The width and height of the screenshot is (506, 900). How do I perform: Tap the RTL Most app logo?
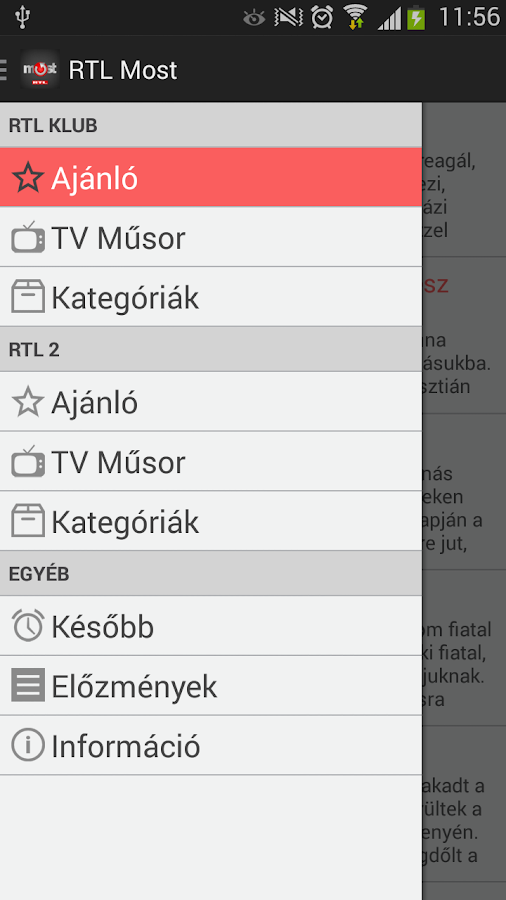pos(40,69)
